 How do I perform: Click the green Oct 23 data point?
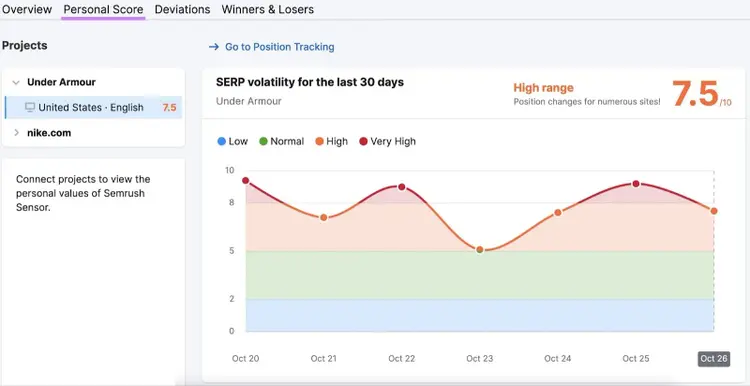pos(480,250)
